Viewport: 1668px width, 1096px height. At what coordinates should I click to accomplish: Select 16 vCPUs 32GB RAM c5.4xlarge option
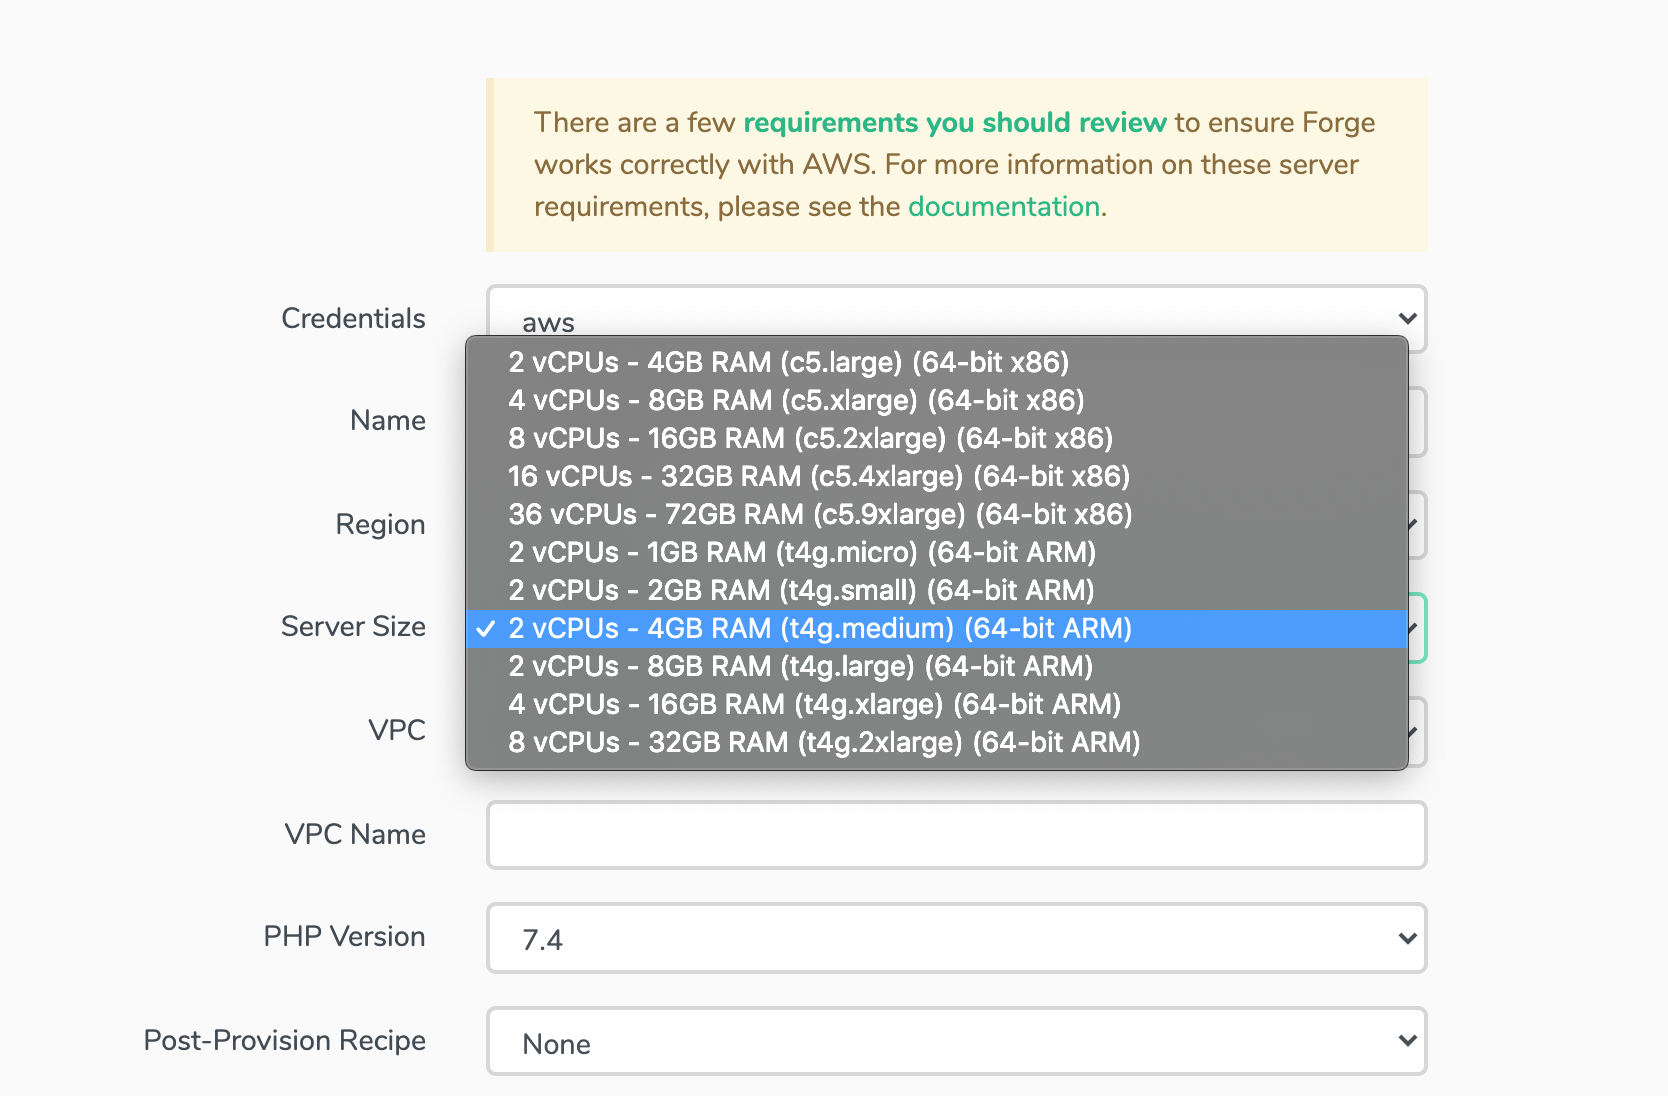(937, 476)
